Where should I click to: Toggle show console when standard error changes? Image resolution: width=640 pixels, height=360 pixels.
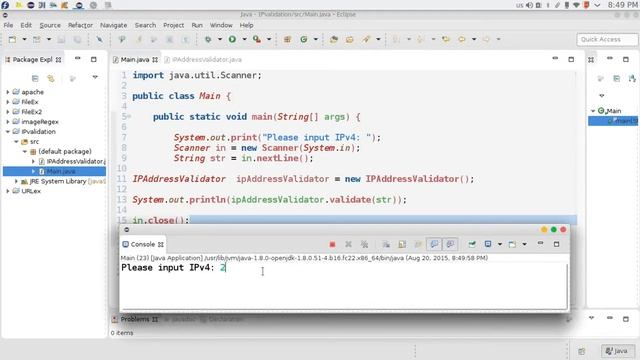click(450, 244)
